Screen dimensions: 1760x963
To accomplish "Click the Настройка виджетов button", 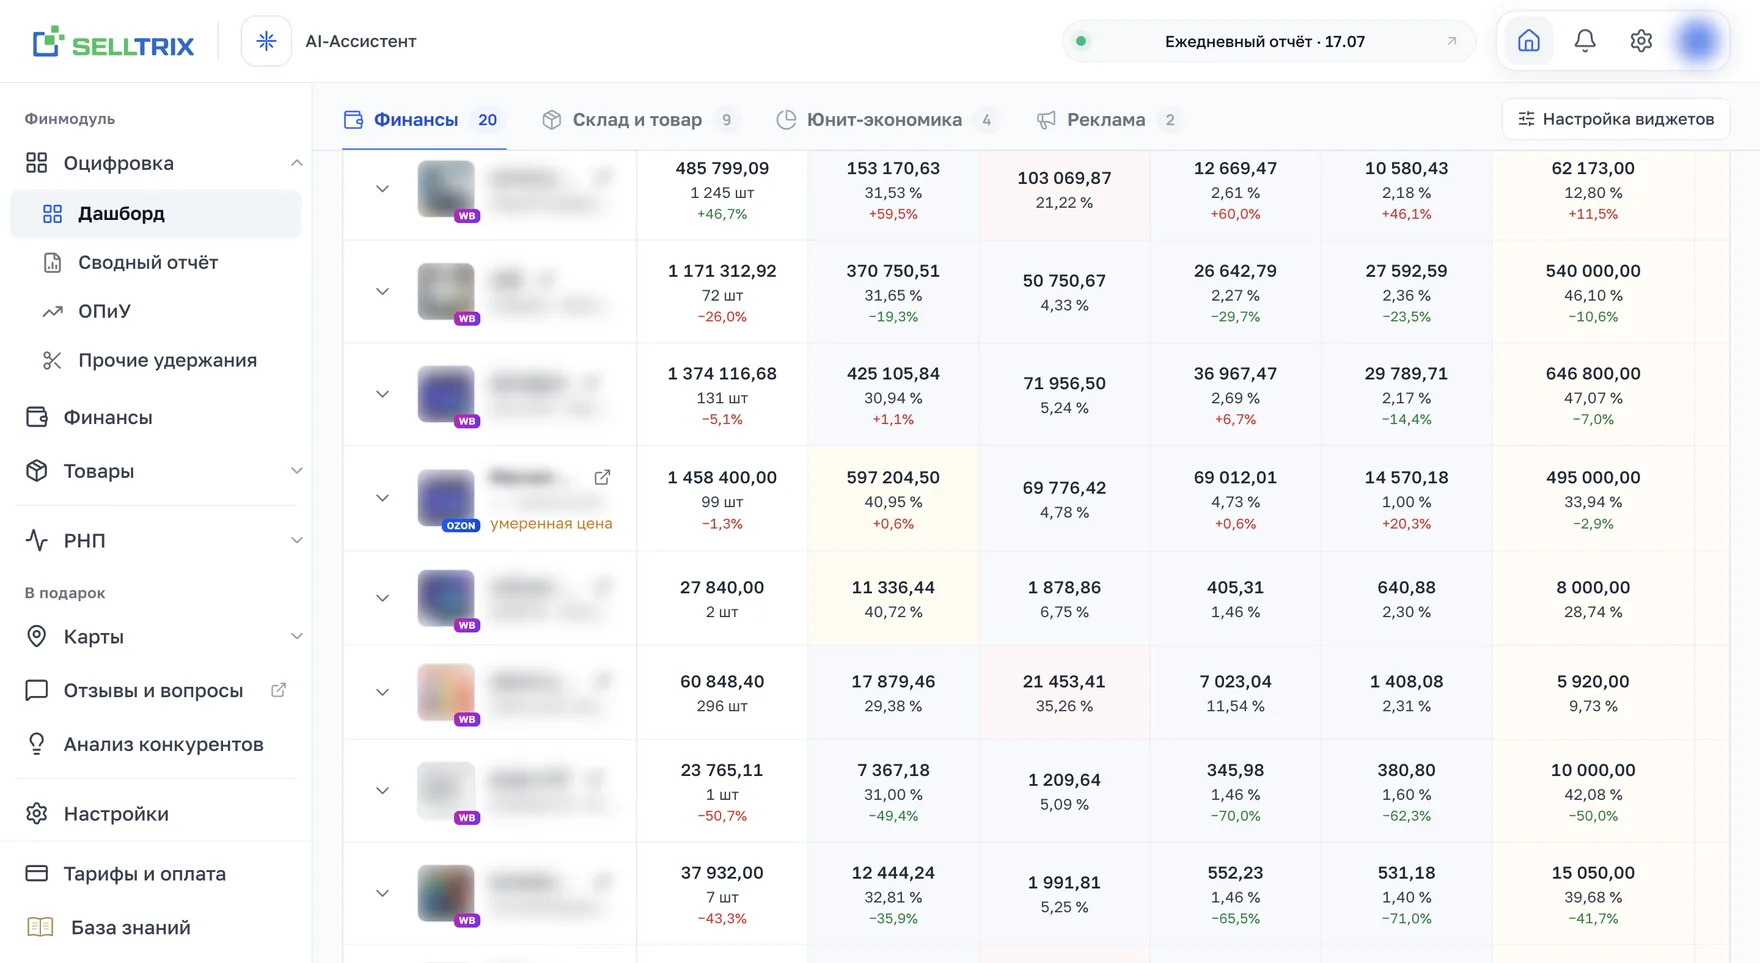I will point(1616,119).
